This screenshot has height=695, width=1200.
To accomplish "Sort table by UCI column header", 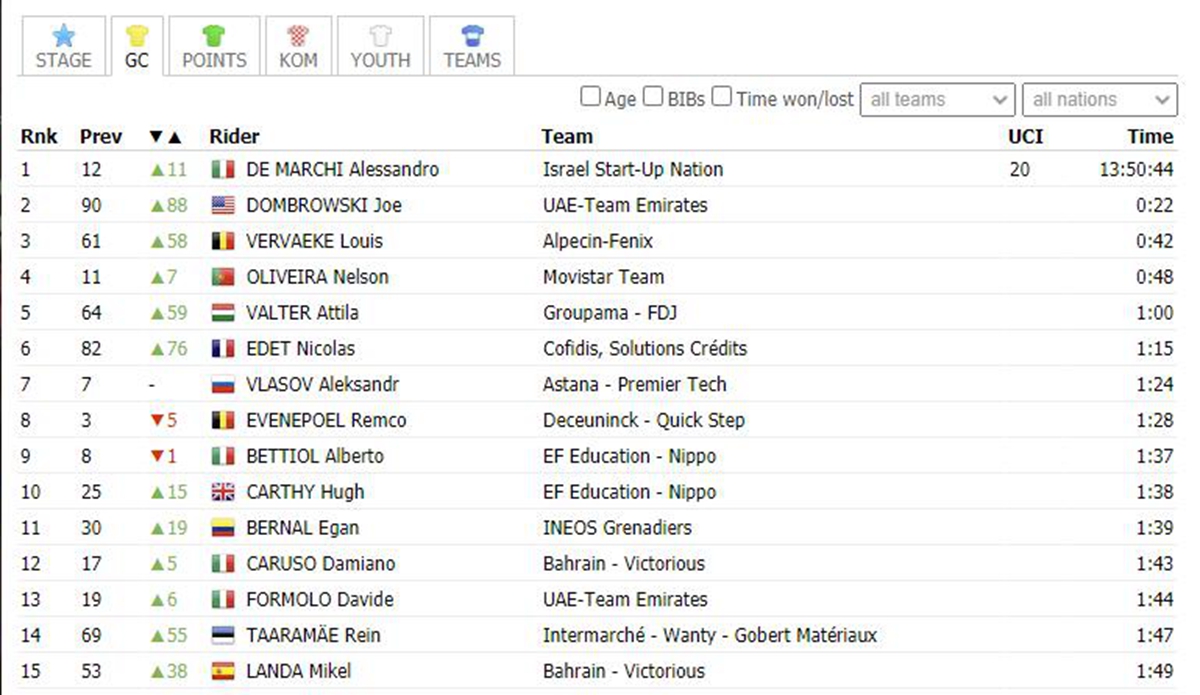I will point(1025,137).
